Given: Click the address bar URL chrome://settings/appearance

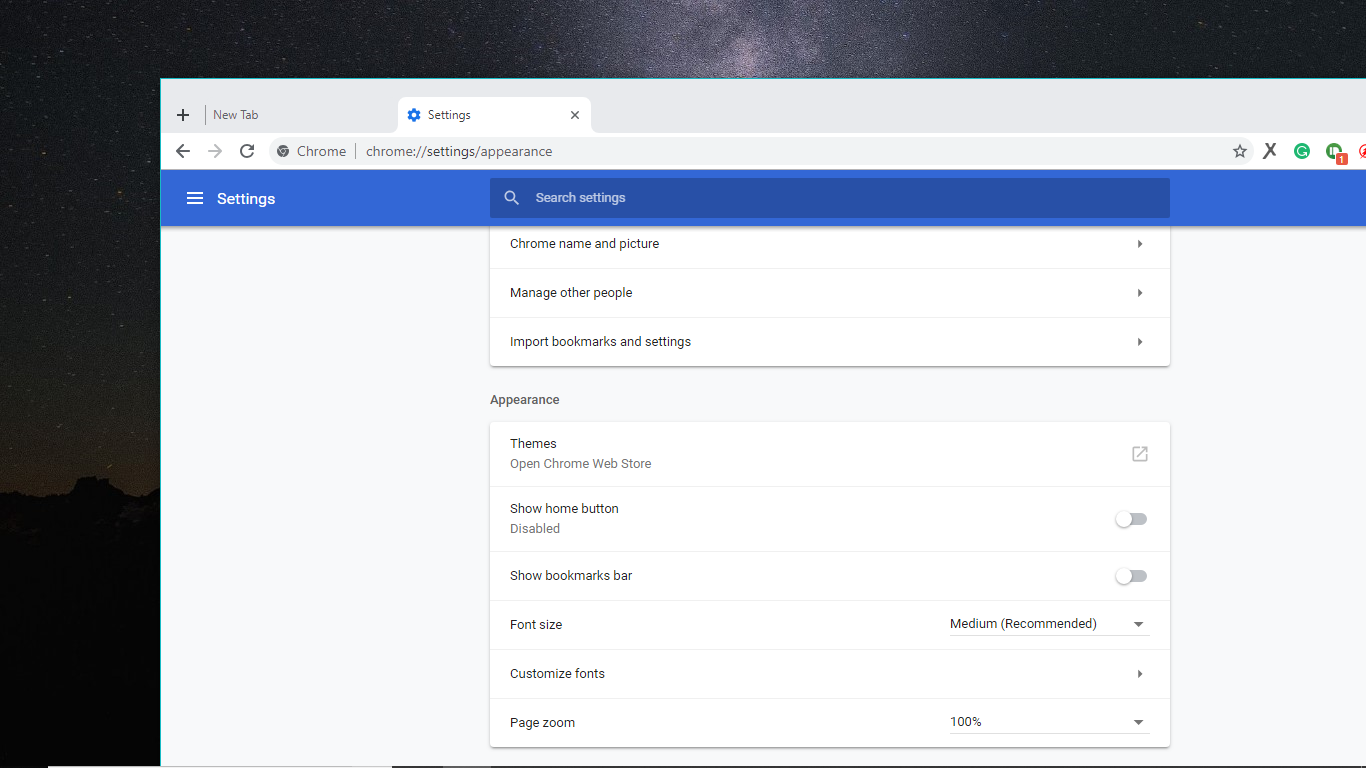Looking at the screenshot, I should [x=459, y=151].
